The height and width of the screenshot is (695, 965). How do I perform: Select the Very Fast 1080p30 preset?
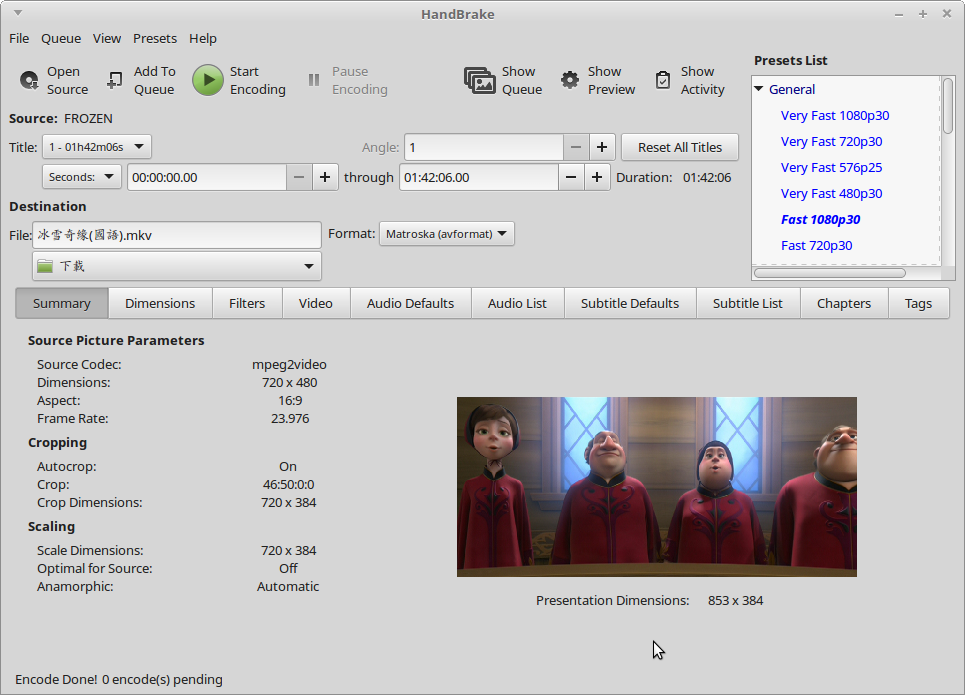(835, 116)
